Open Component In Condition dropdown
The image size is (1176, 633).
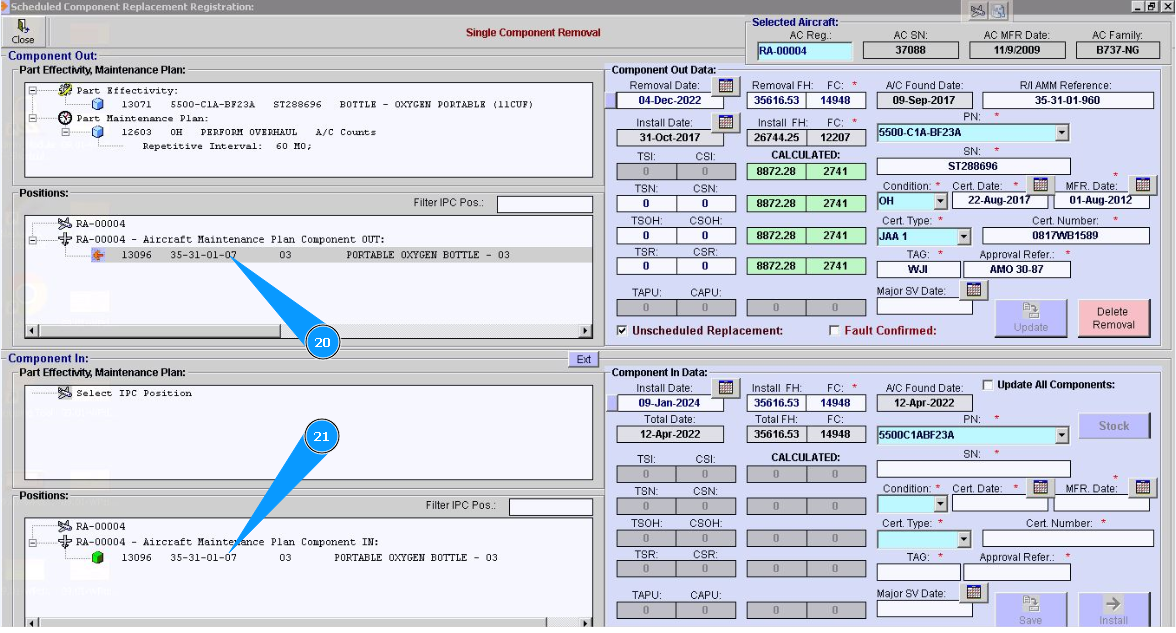940,504
